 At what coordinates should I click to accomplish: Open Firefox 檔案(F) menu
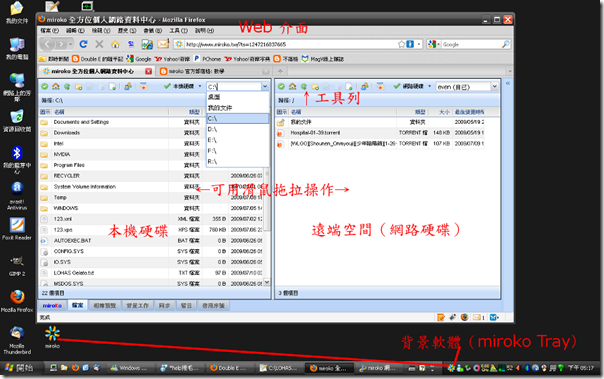tap(50, 30)
